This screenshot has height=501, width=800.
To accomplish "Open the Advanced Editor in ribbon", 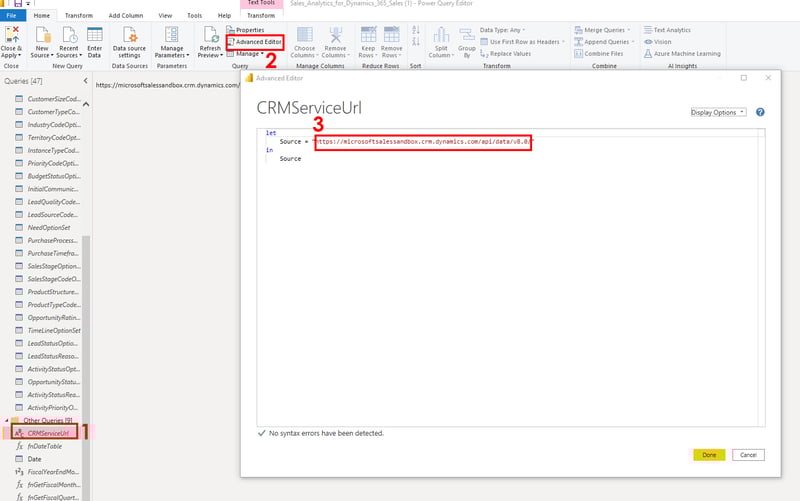I will [254, 42].
